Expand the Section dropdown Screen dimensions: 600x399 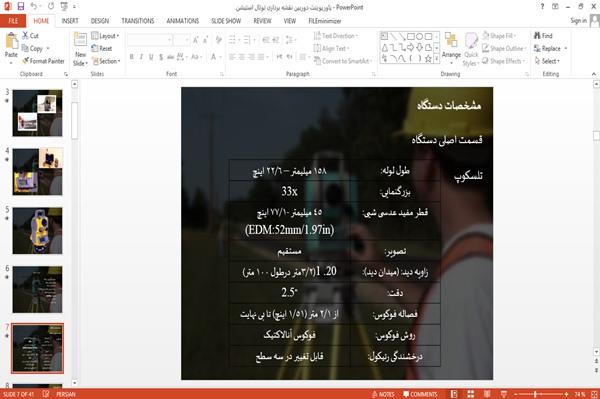point(106,61)
